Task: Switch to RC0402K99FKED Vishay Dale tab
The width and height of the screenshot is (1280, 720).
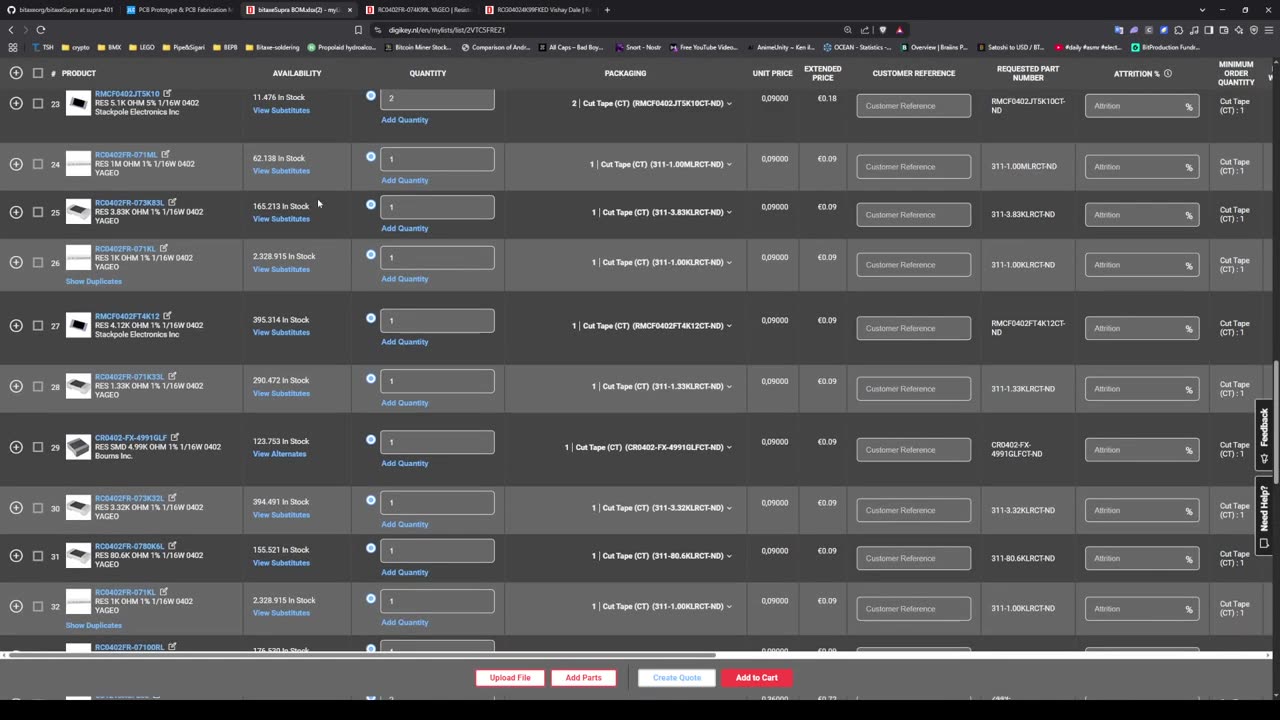Action: [538, 10]
